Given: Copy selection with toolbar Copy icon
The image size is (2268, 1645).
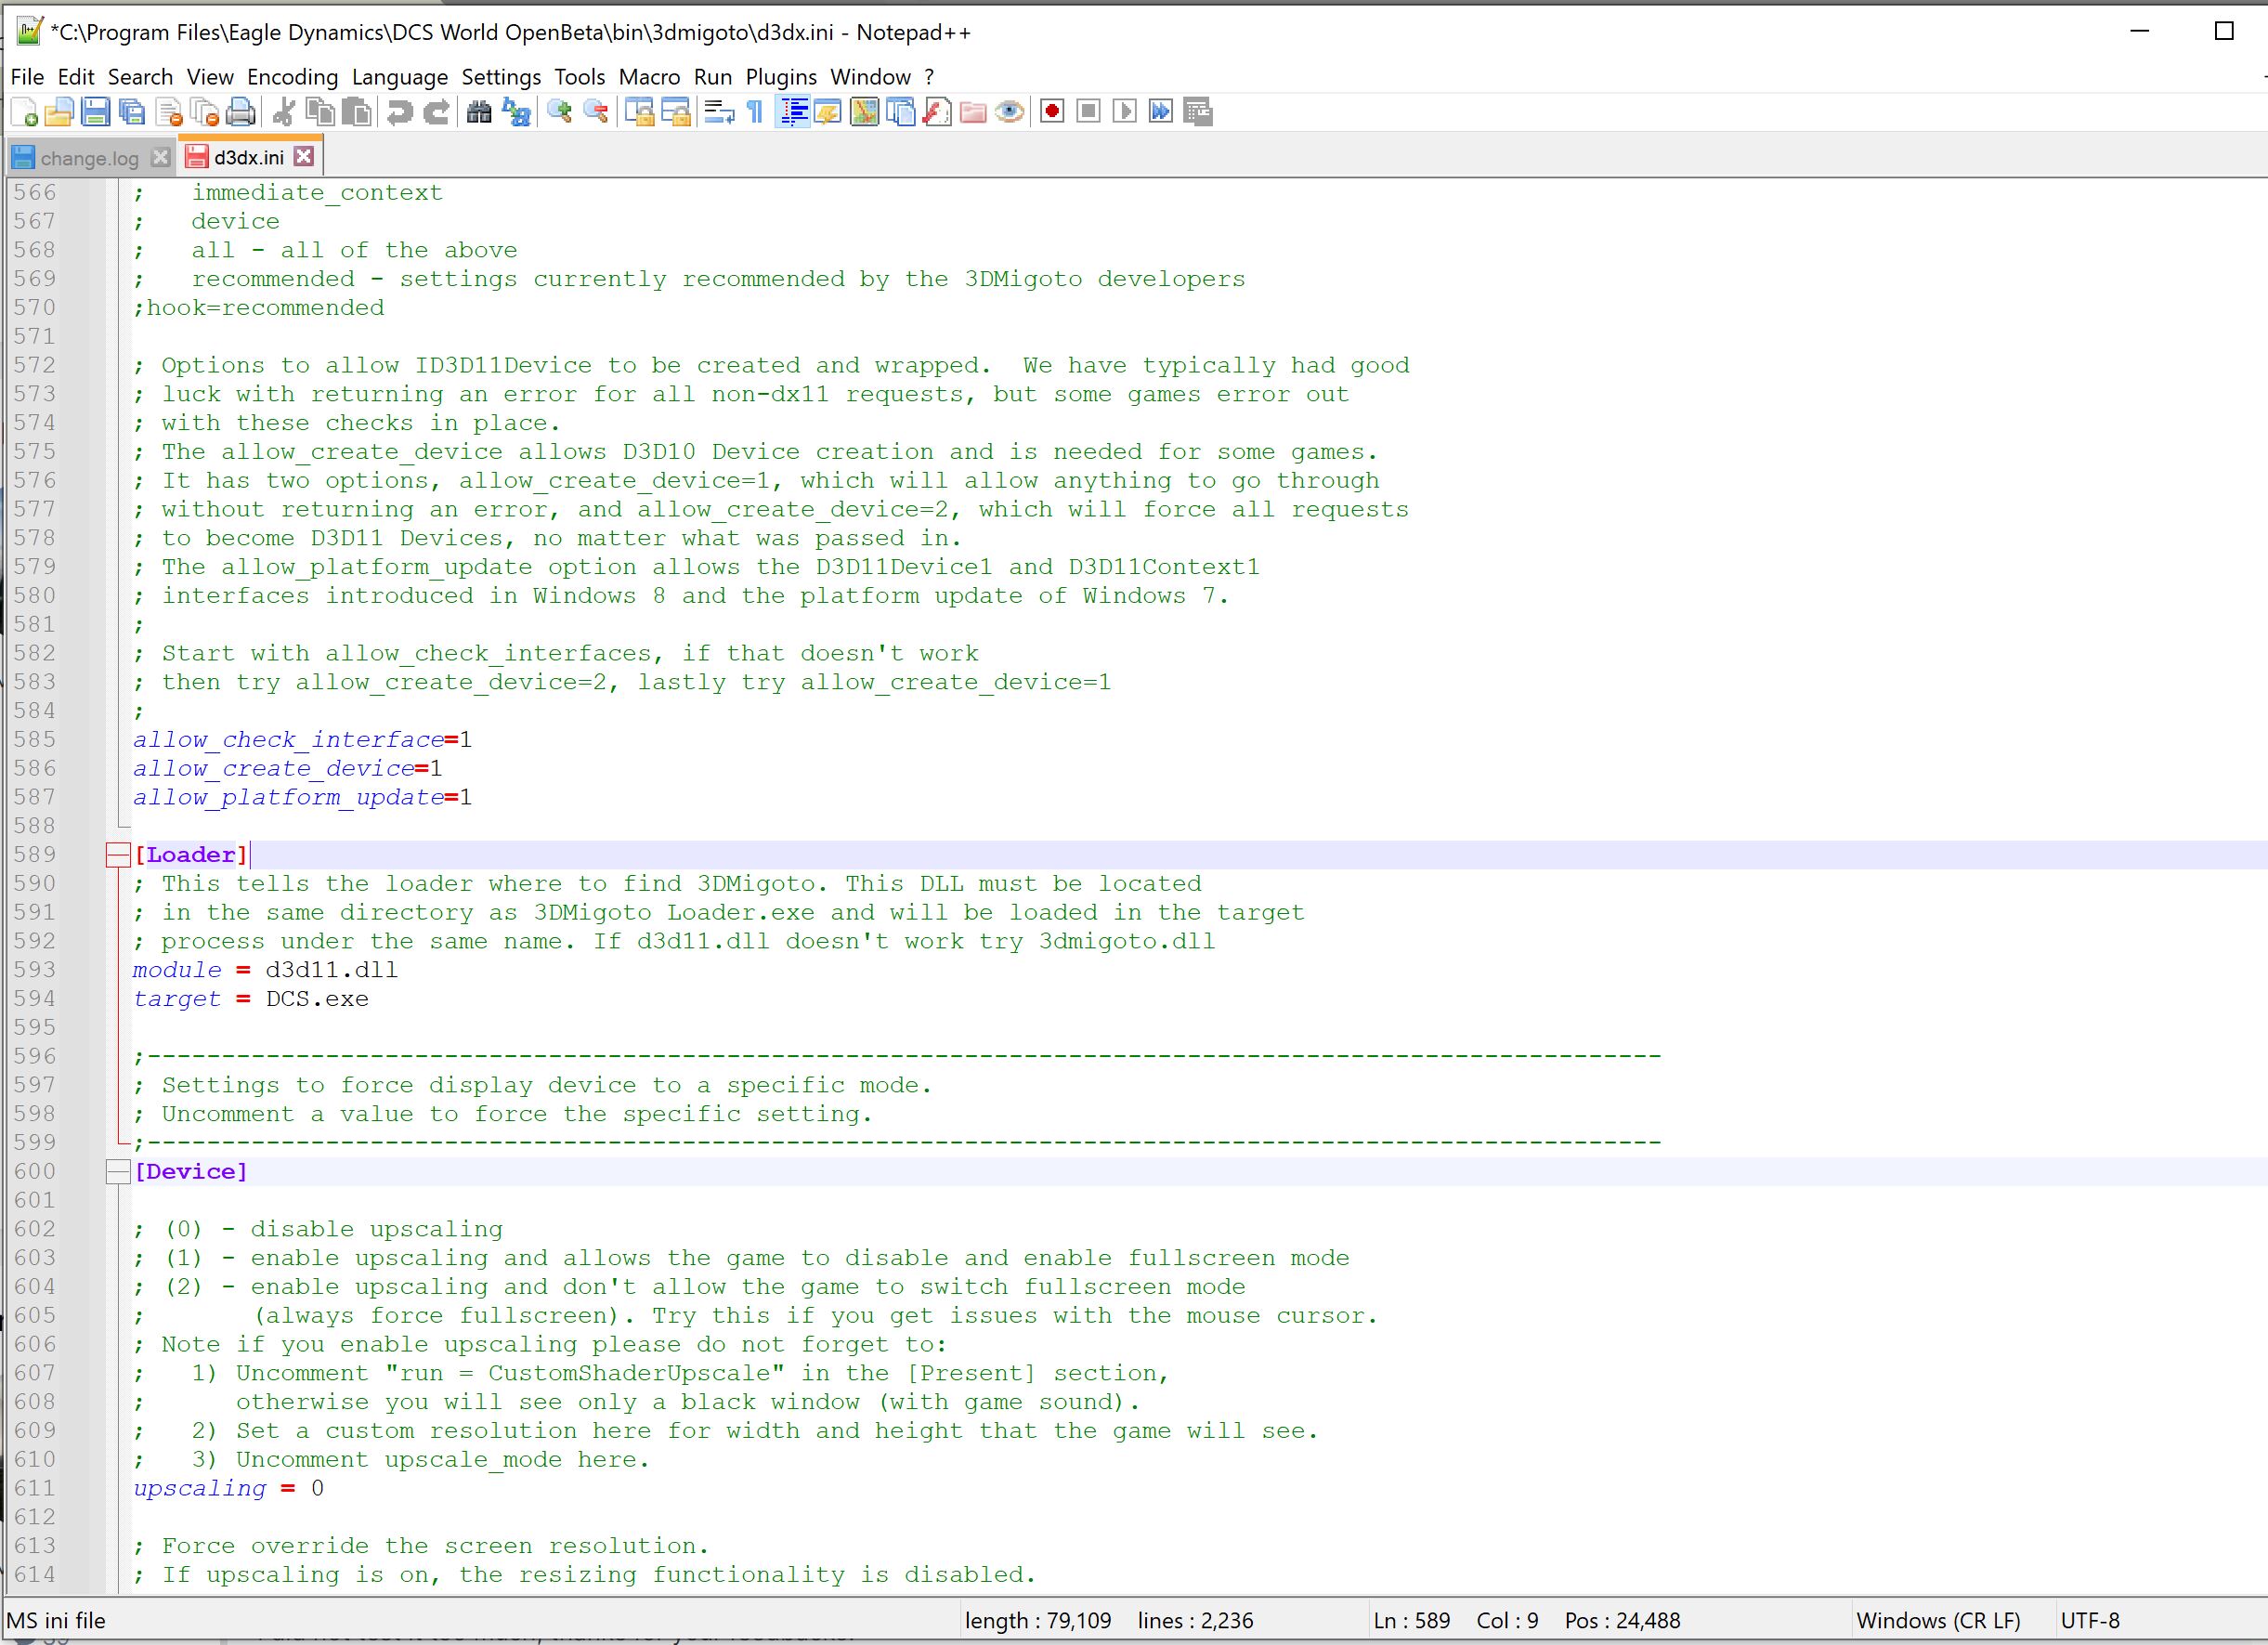Looking at the screenshot, I should point(320,112).
